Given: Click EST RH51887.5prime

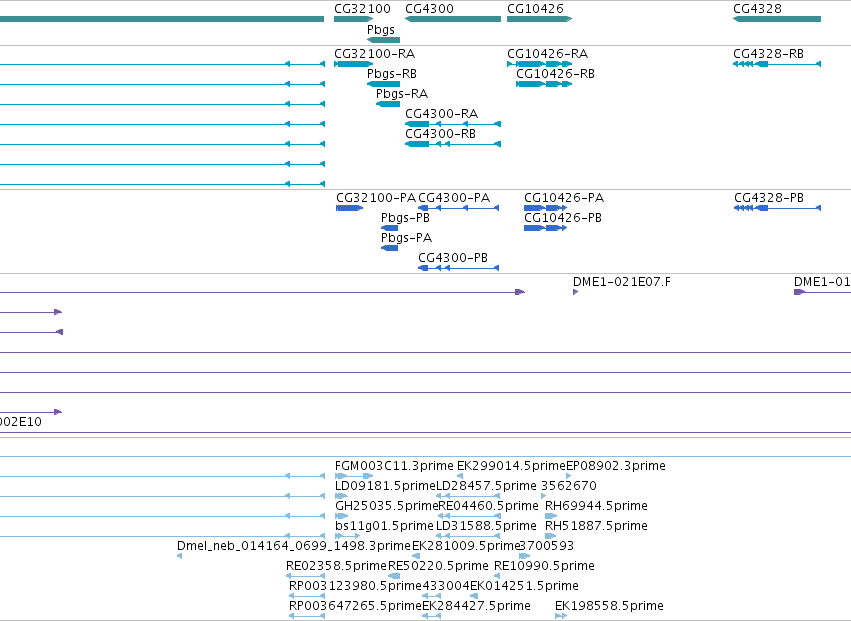Looking at the screenshot, I should click(x=596, y=526).
